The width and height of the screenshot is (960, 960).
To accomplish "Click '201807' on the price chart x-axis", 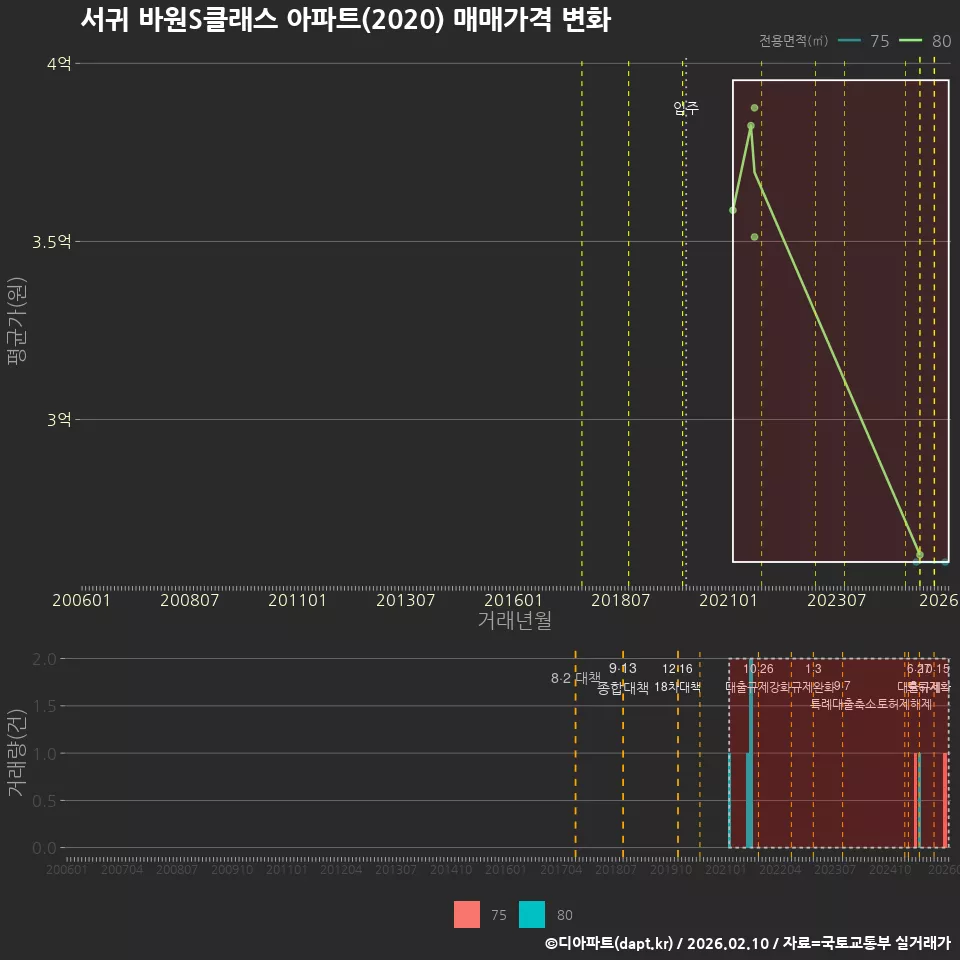I will (621, 600).
